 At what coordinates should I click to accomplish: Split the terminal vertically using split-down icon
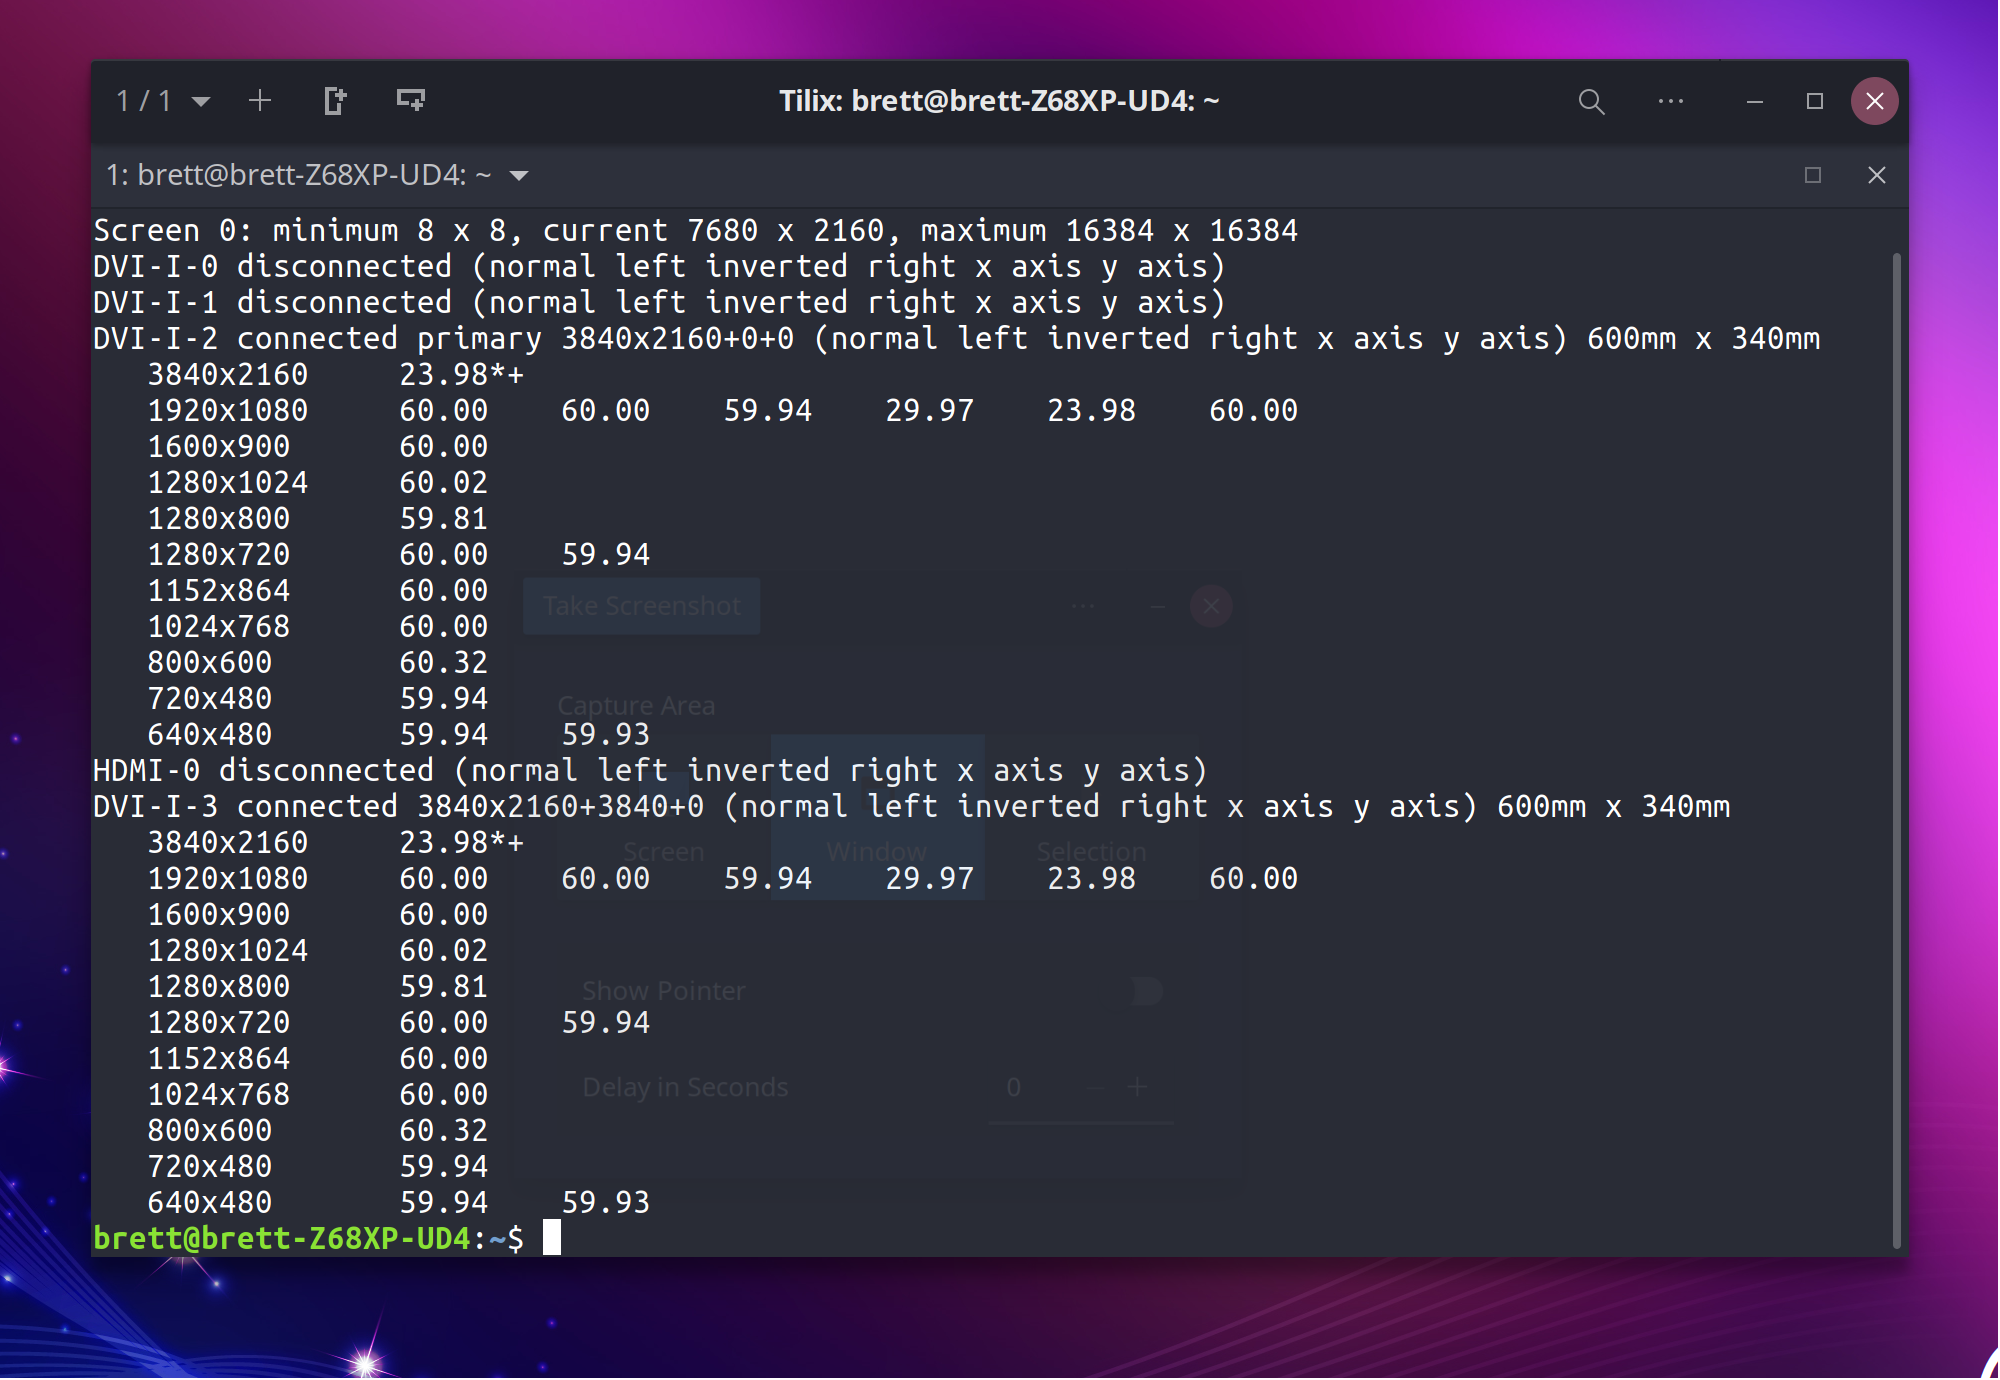(410, 100)
